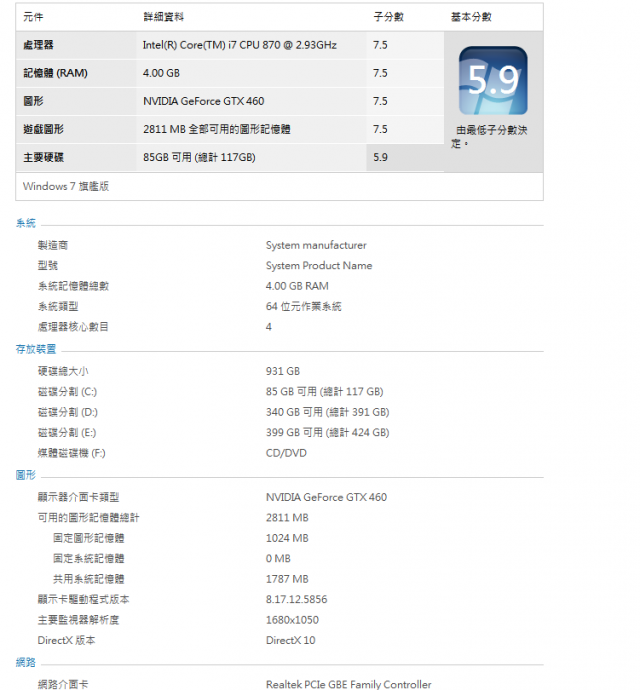Click the 網路介面卡 label

(x=63, y=684)
